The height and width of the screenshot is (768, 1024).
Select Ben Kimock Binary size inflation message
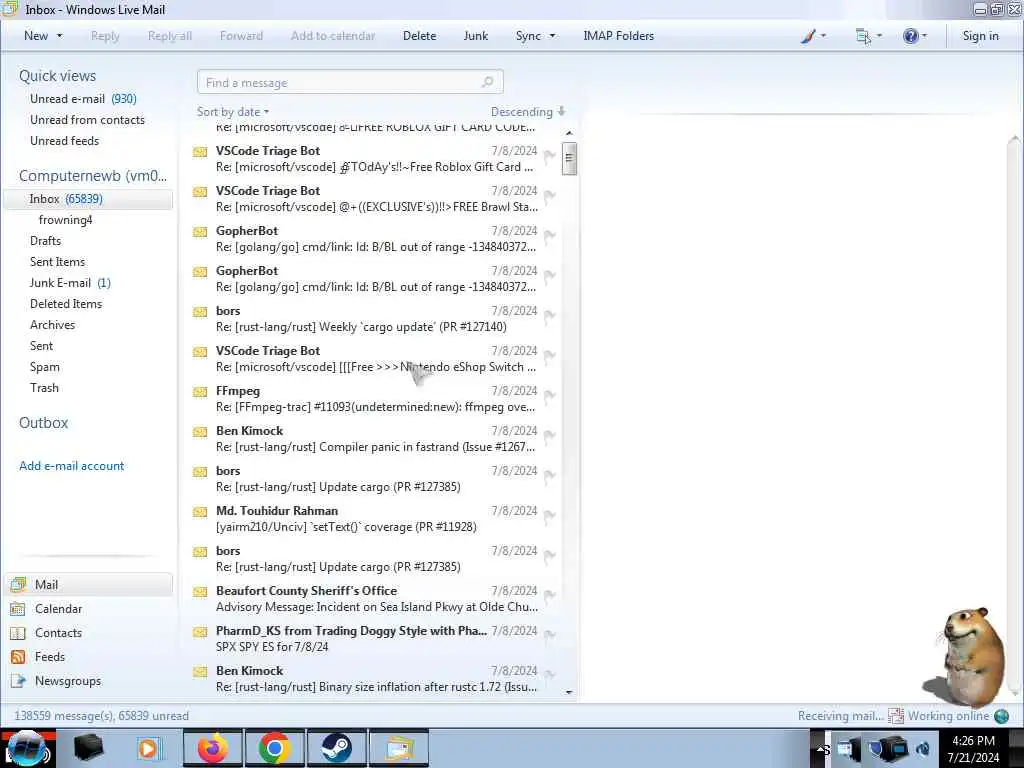coord(374,679)
